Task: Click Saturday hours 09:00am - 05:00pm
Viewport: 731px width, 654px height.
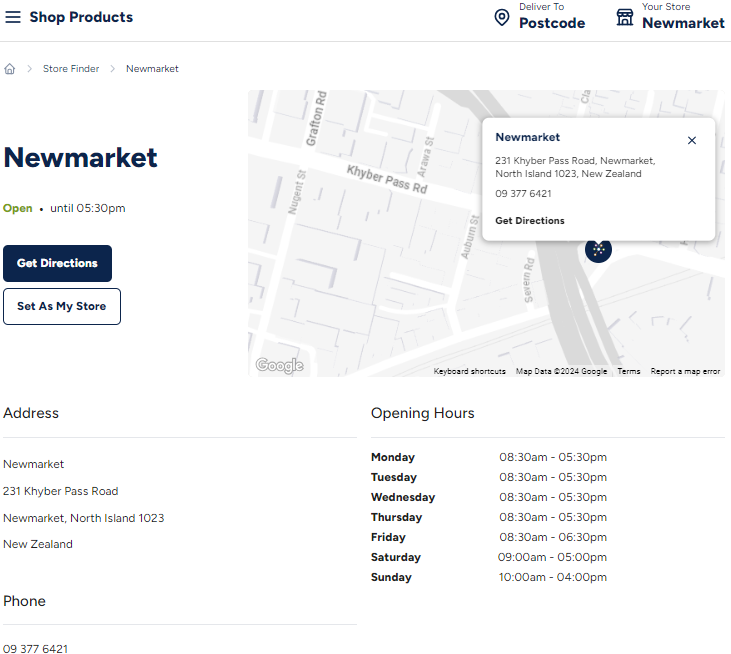Action: point(552,558)
